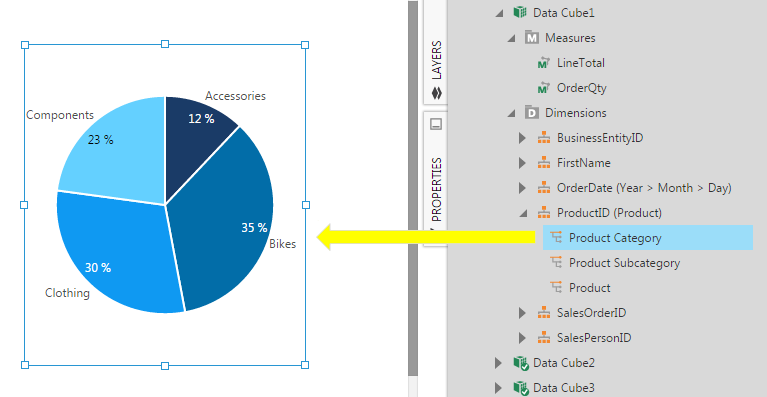The height and width of the screenshot is (397, 767).
Task: Click the Data Cube1 cube icon
Action: (520, 12)
